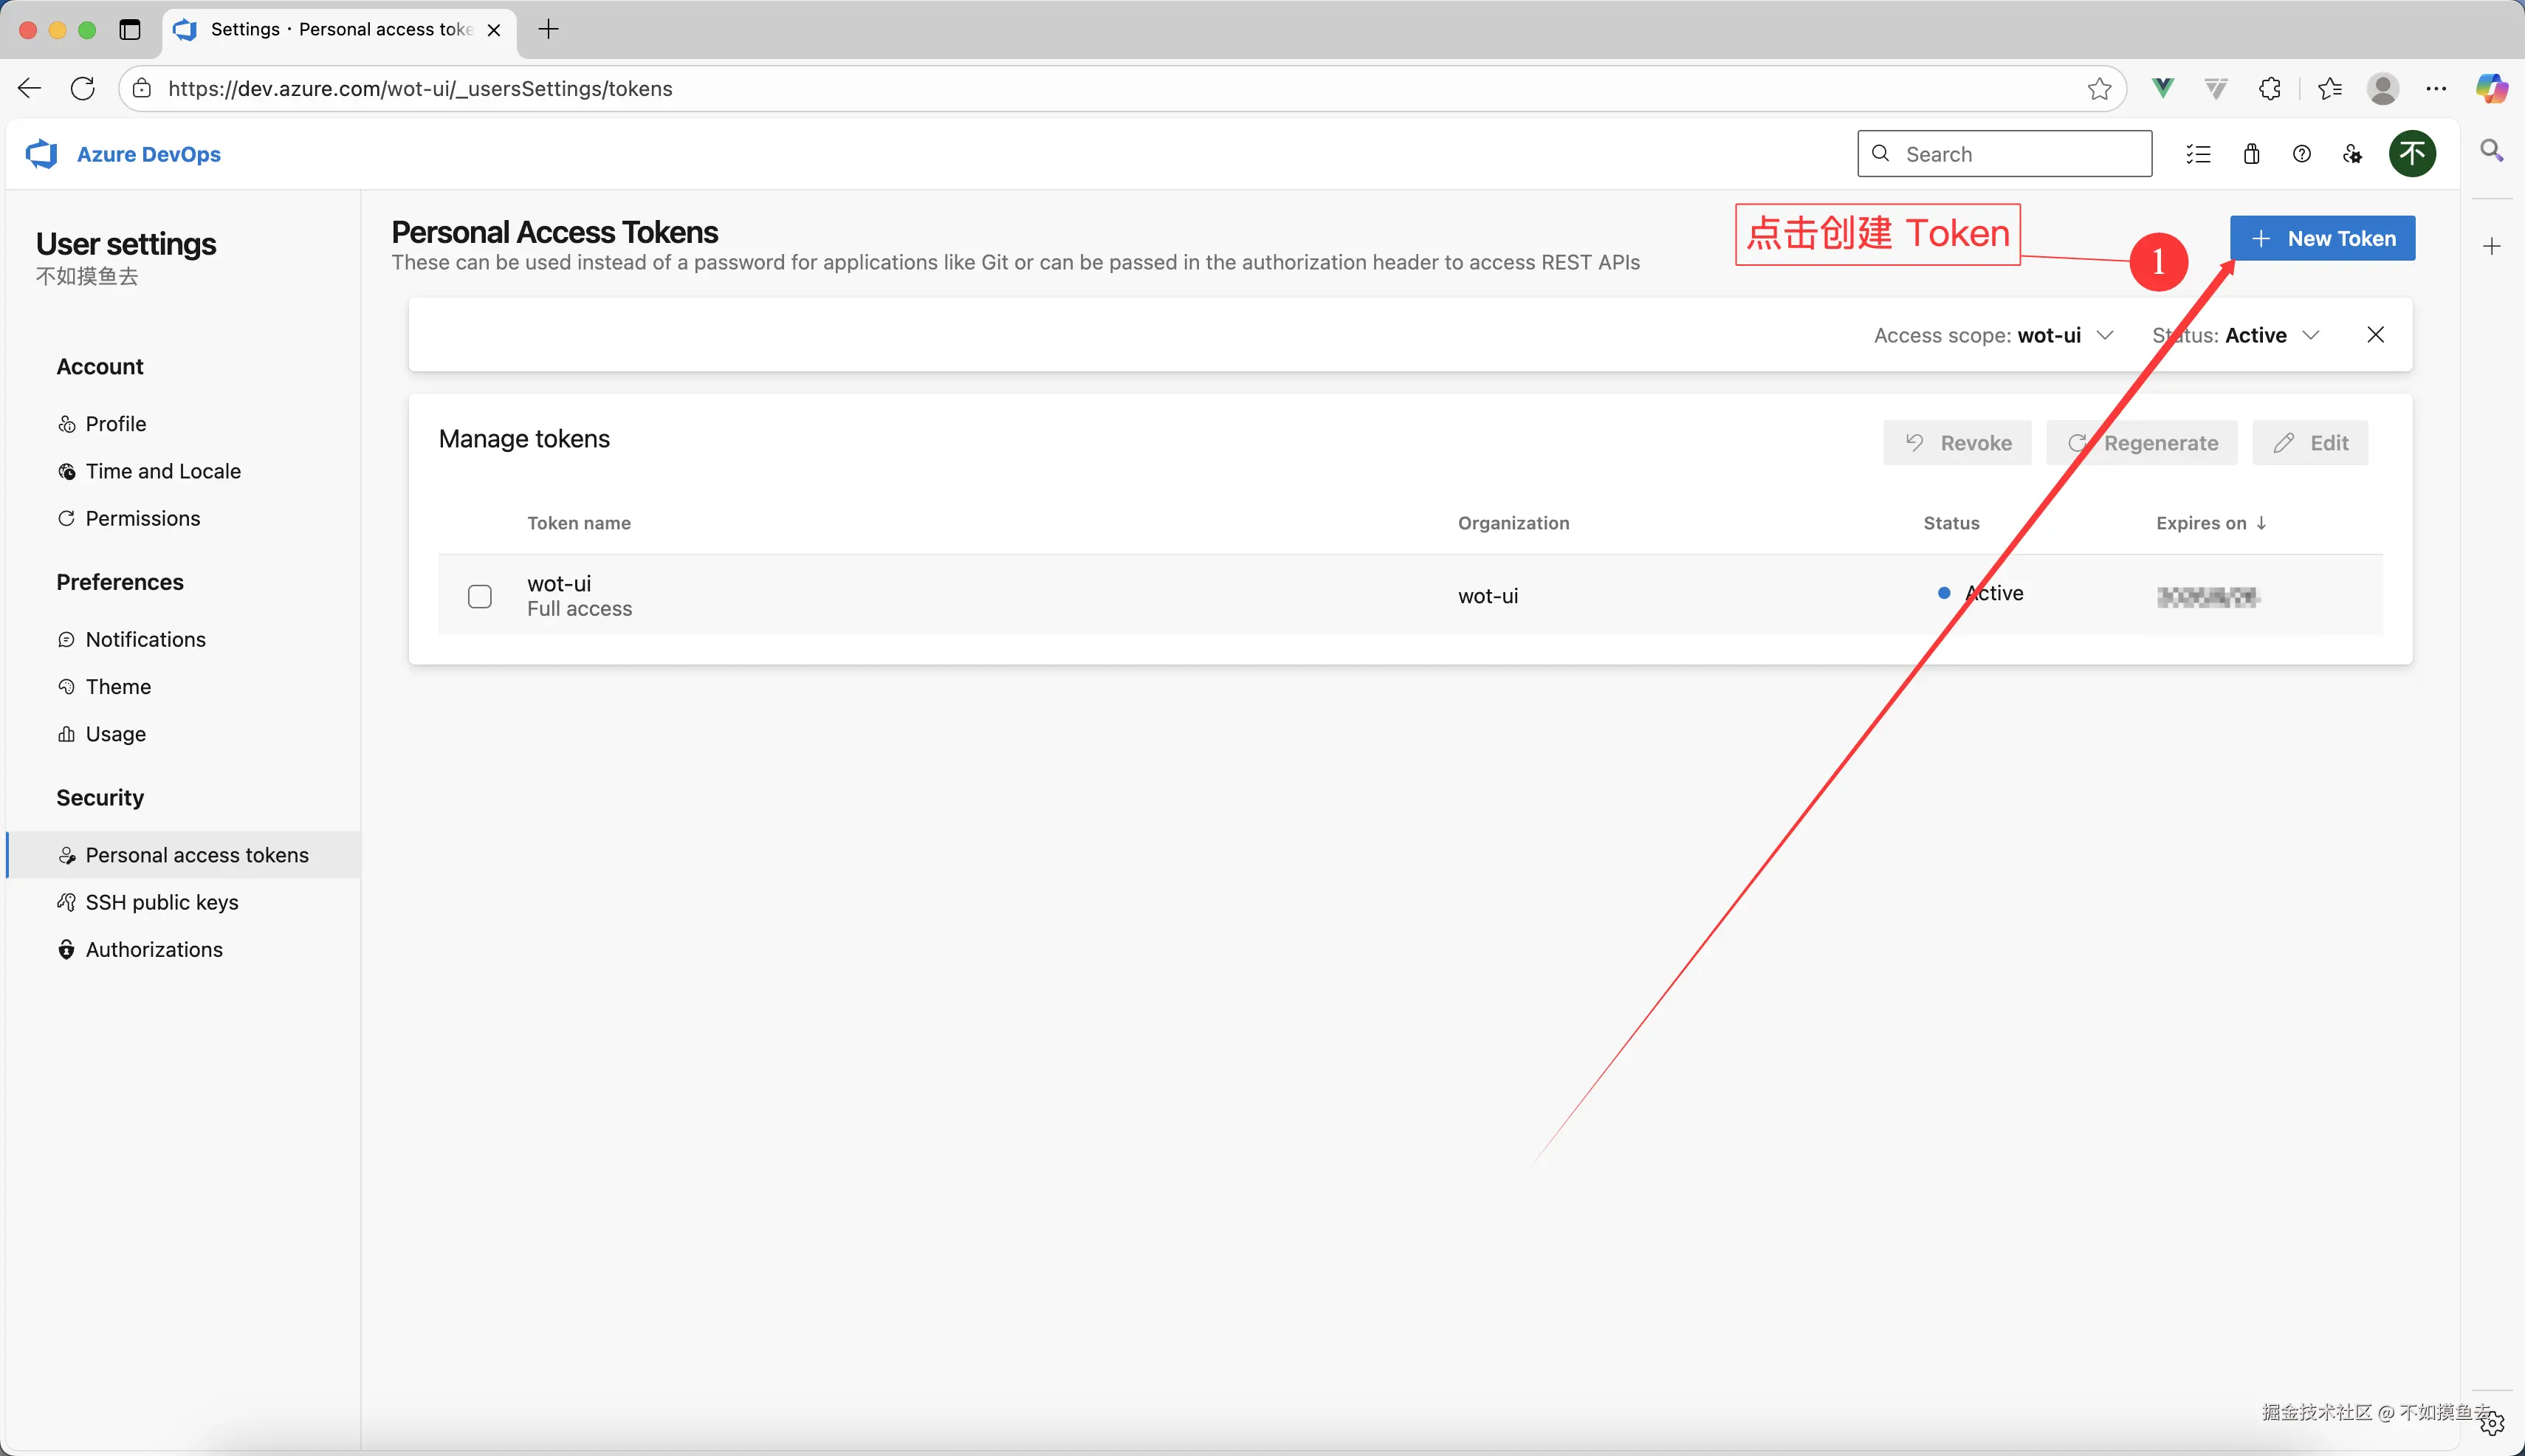Click the Azure DevOps logo icon
This screenshot has height=1456, width=2525.
42,154
